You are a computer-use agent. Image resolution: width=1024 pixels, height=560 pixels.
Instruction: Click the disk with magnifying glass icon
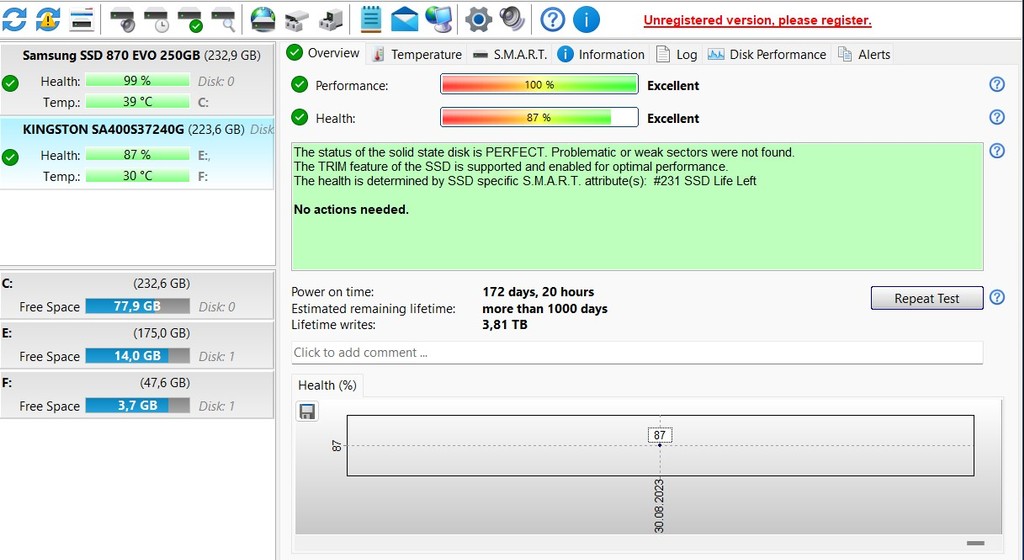(x=223, y=19)
